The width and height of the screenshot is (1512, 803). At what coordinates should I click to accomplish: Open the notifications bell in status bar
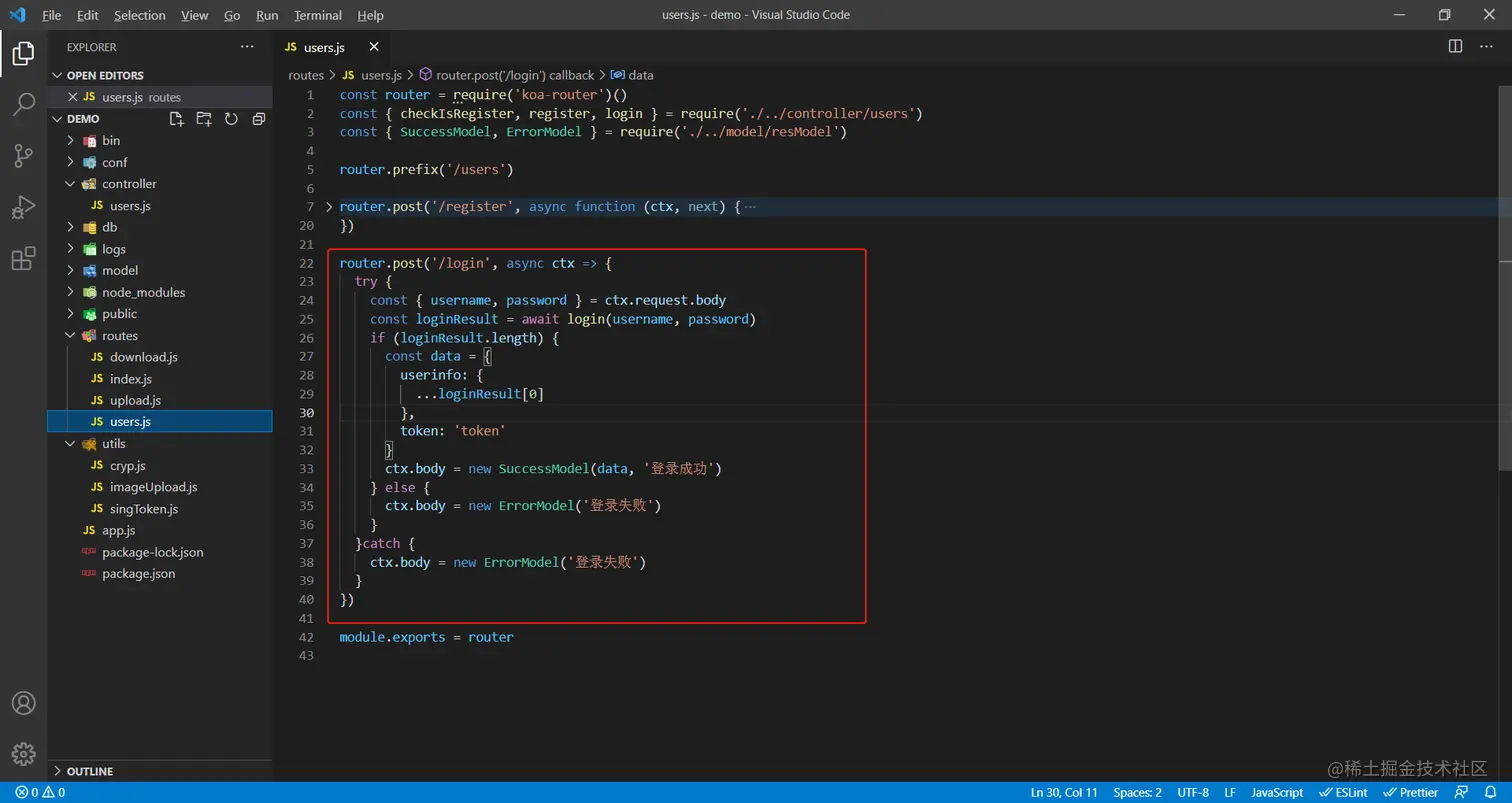point(1490,793)
